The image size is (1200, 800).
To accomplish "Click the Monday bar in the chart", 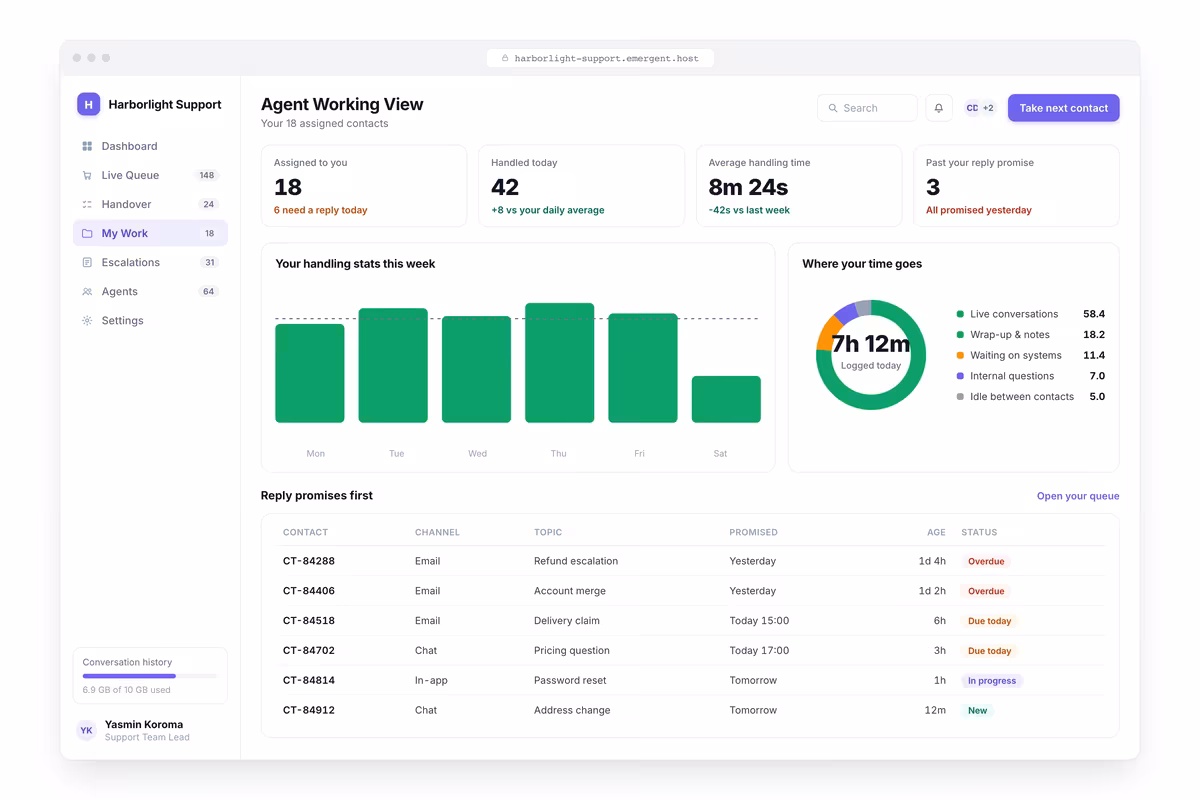I will pos(310,373).
